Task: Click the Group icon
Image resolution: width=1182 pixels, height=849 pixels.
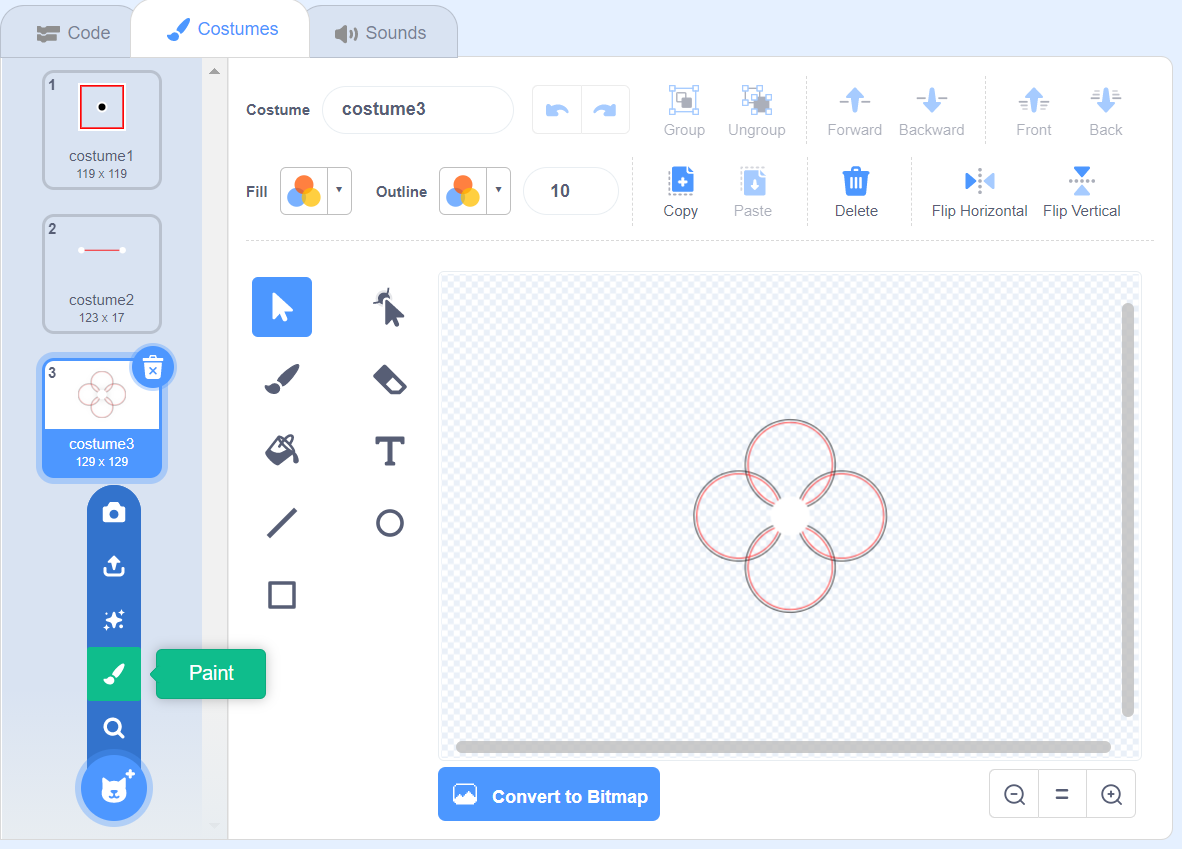Action: tap(684, 100)
